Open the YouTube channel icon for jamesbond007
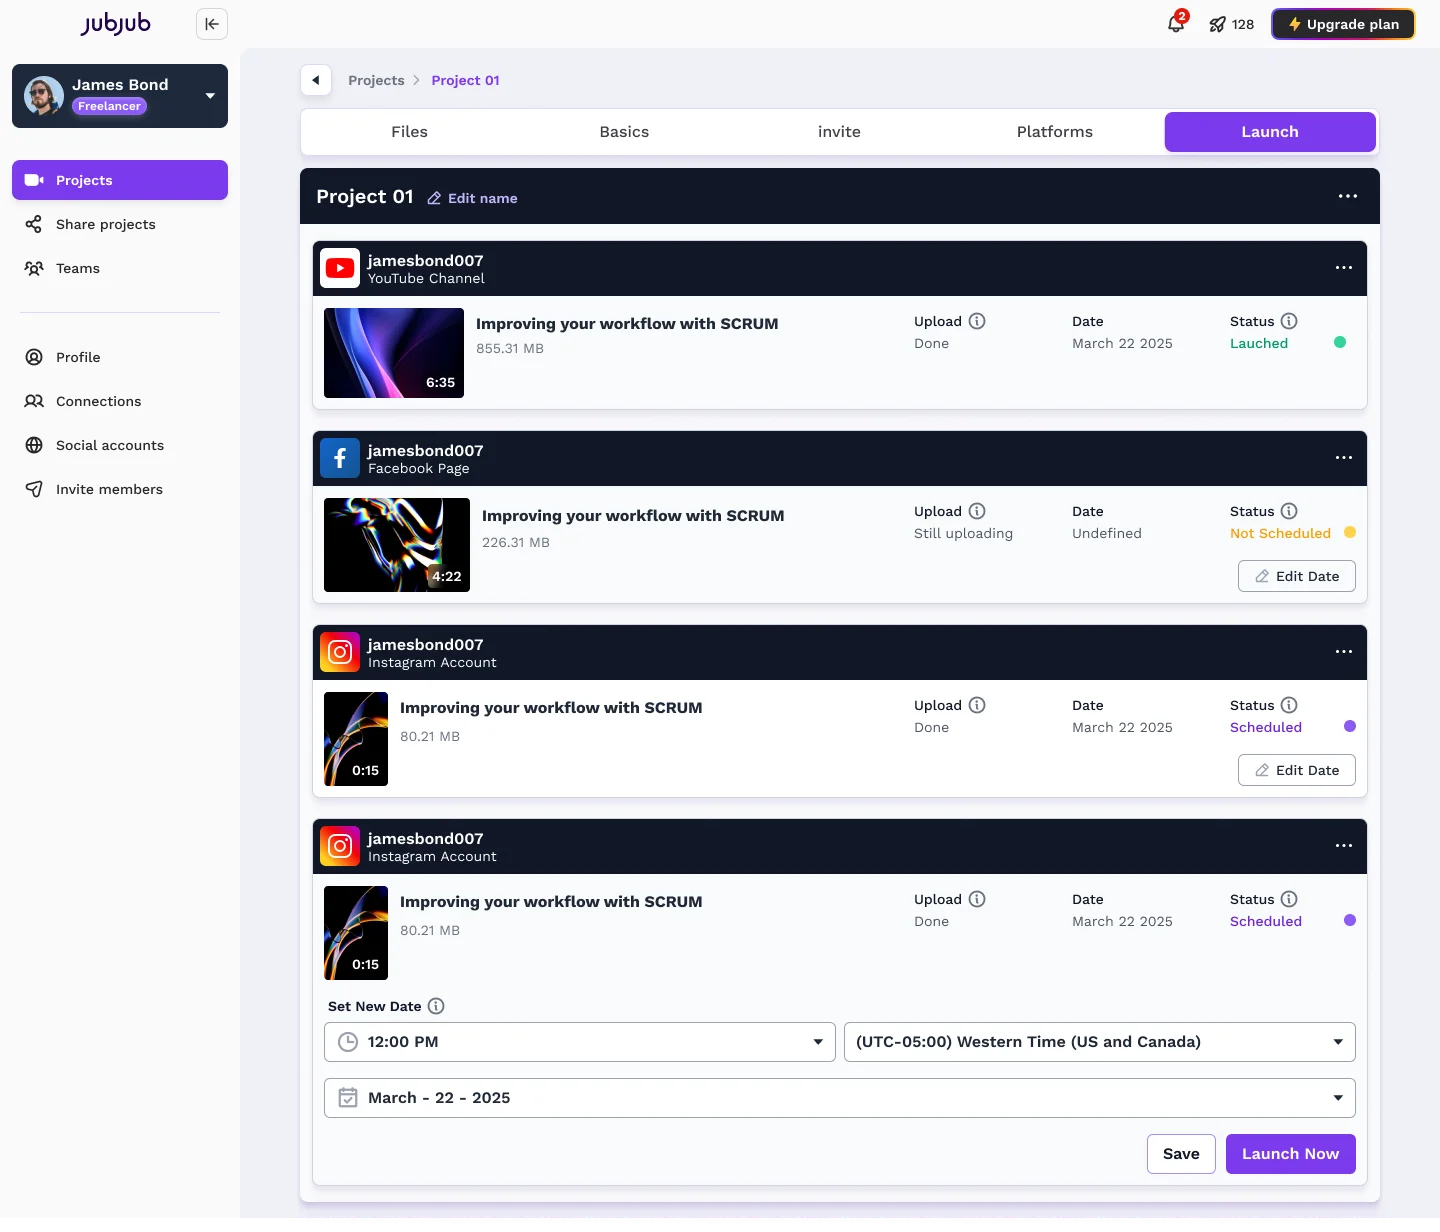This screenshot has height=1232, width=1440. pos(340,268)
